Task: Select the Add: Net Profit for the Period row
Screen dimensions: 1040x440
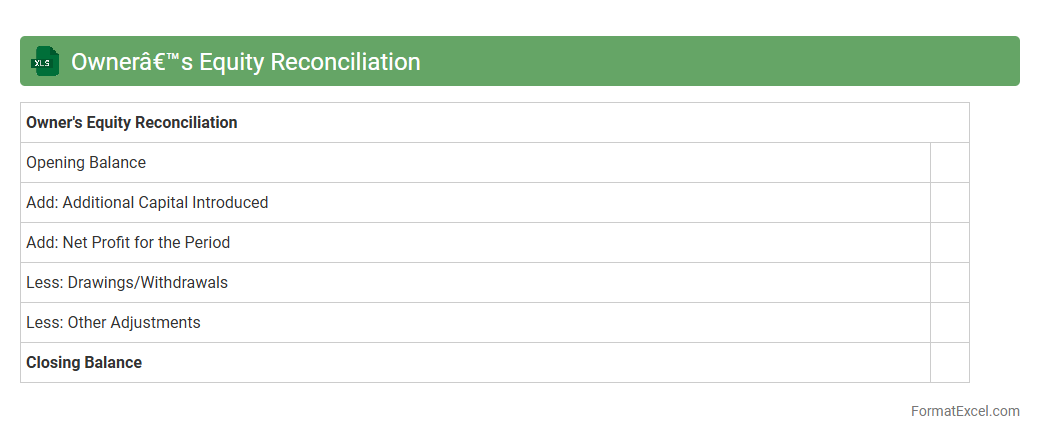Action: [x=128, y=243]
